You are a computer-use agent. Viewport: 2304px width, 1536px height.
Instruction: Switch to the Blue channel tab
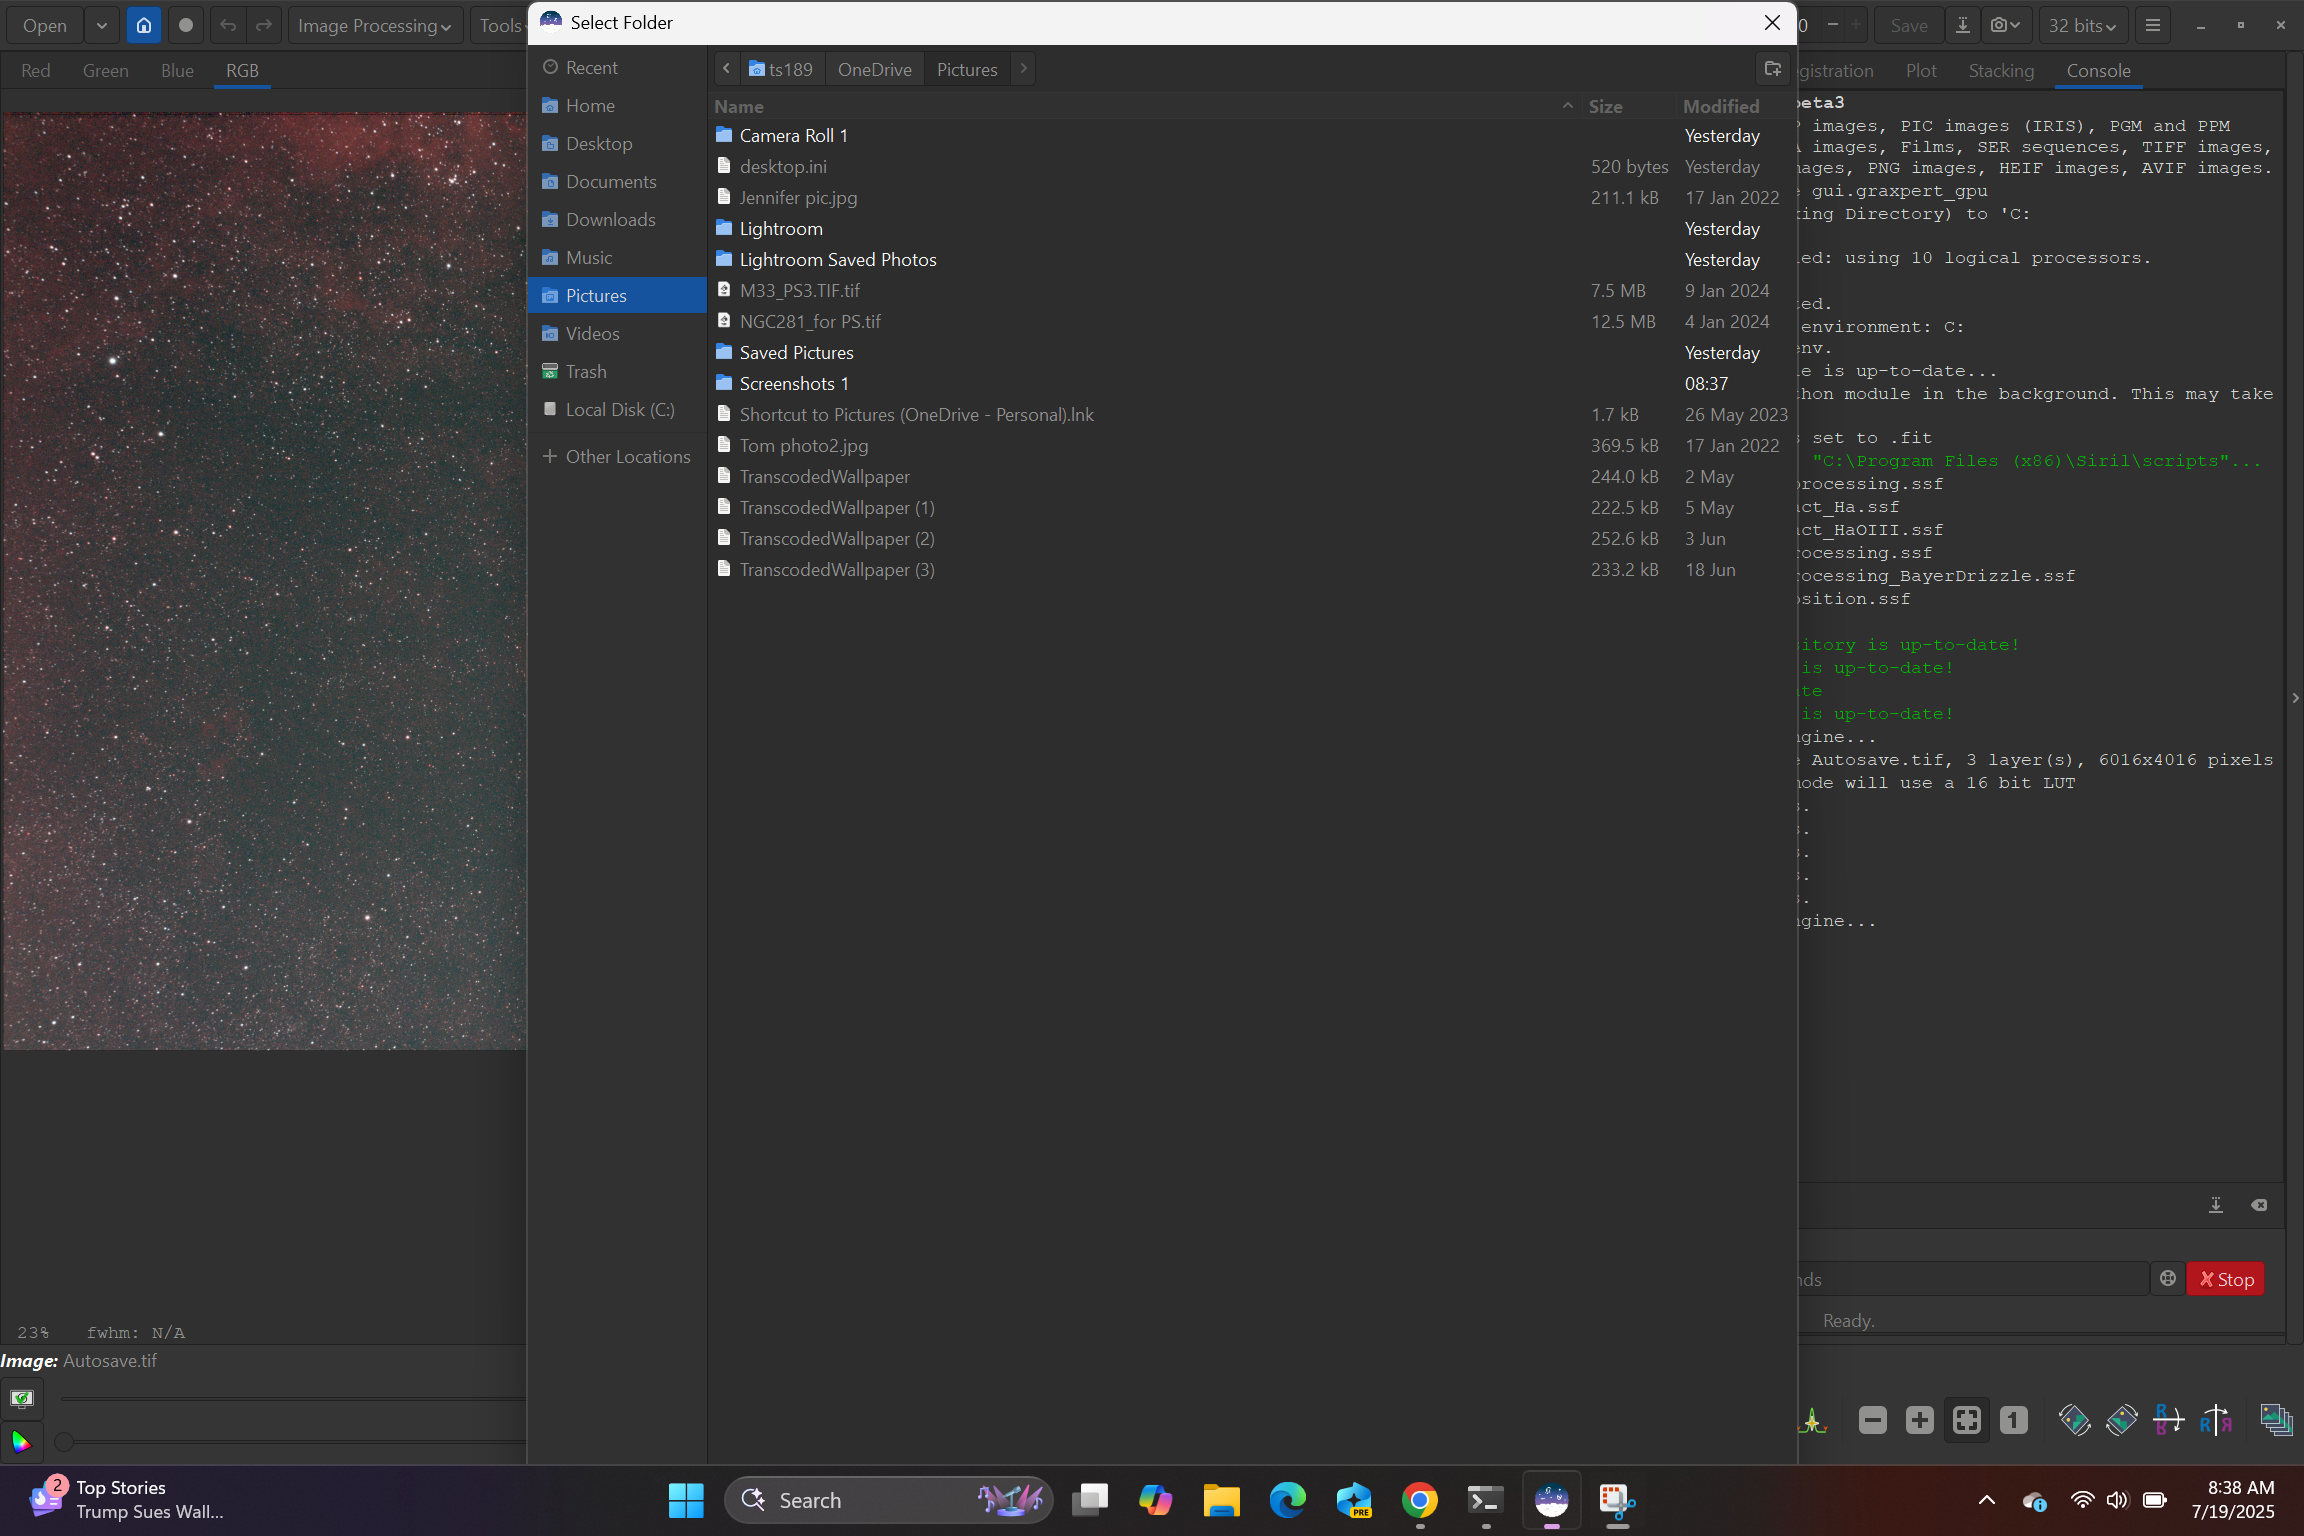tap(177, 71)
